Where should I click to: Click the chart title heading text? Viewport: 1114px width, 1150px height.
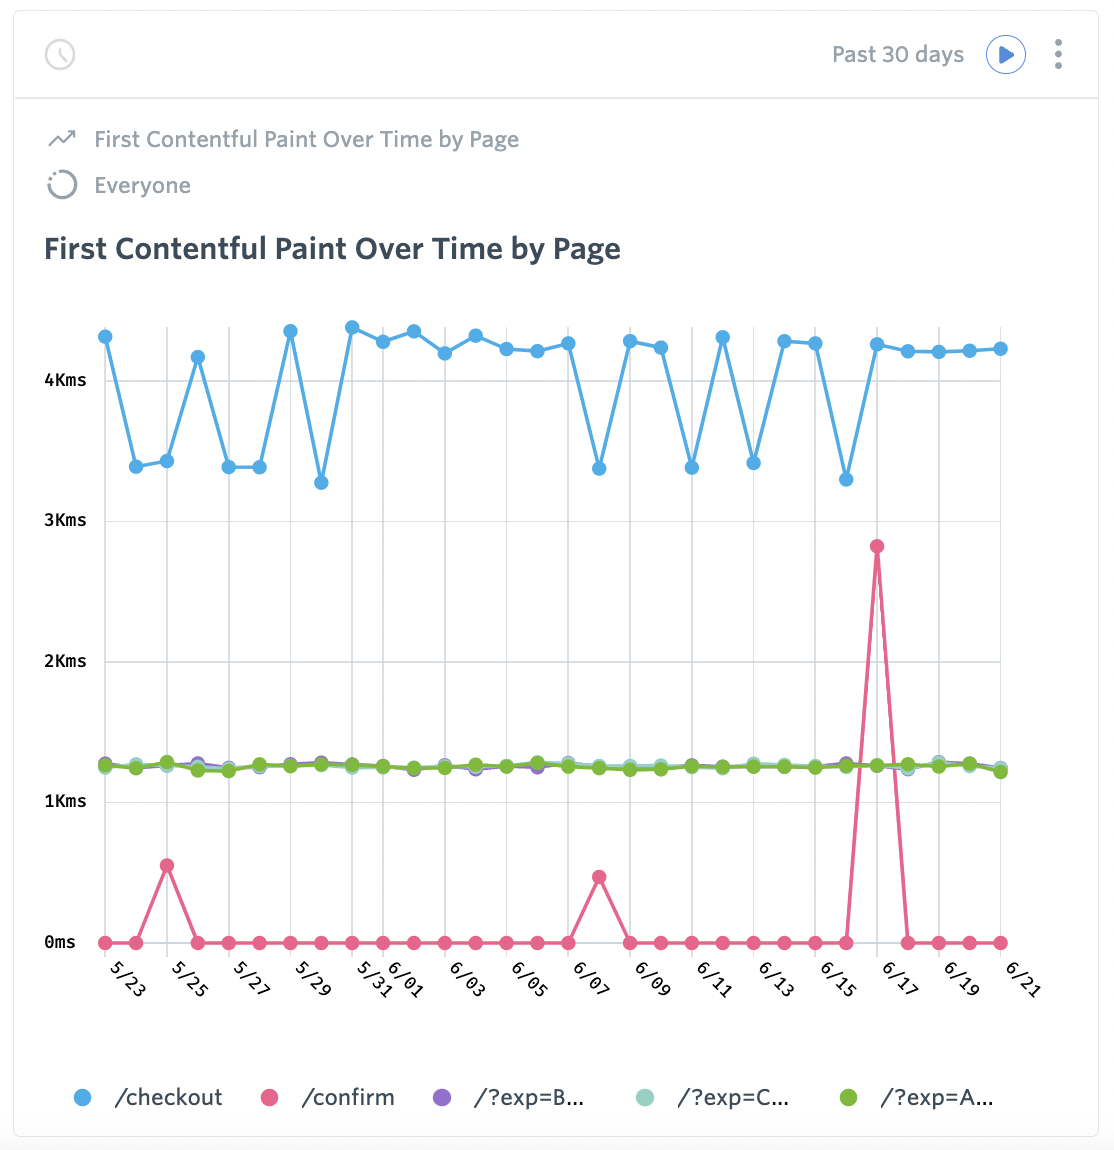pyautogui.click(x=332, y=249)
